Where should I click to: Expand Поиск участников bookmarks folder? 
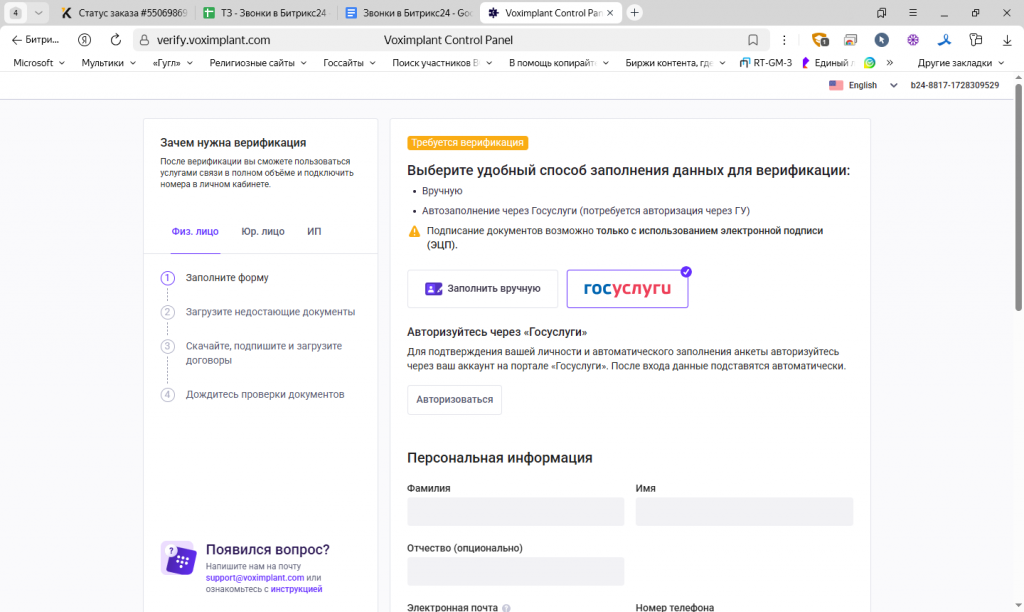441,63
